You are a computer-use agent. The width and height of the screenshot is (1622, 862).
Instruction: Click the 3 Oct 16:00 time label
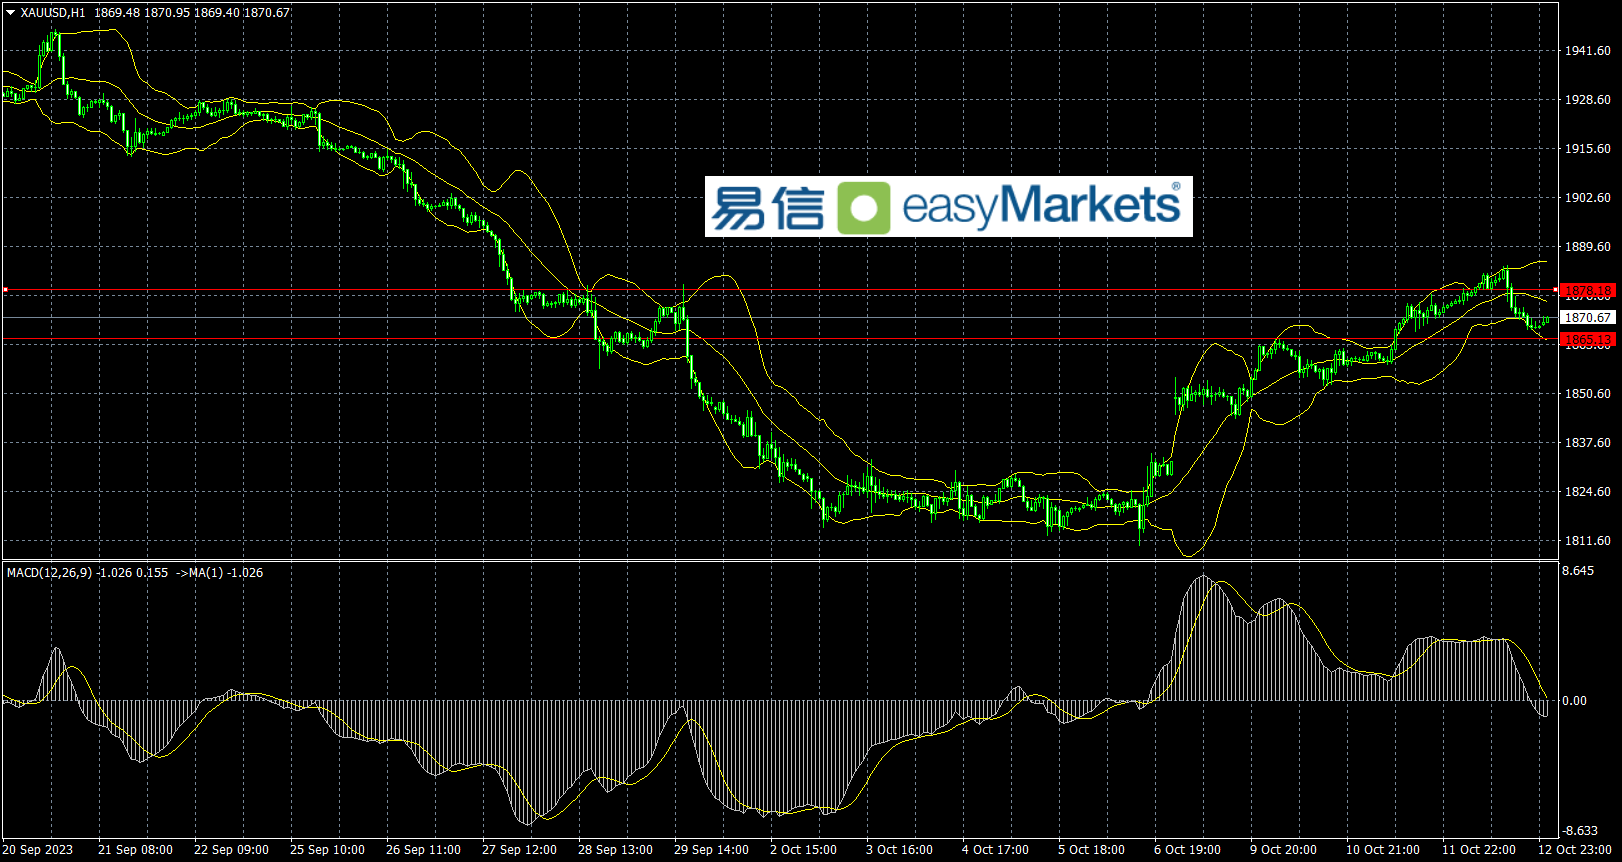click(x=899, y=850)
